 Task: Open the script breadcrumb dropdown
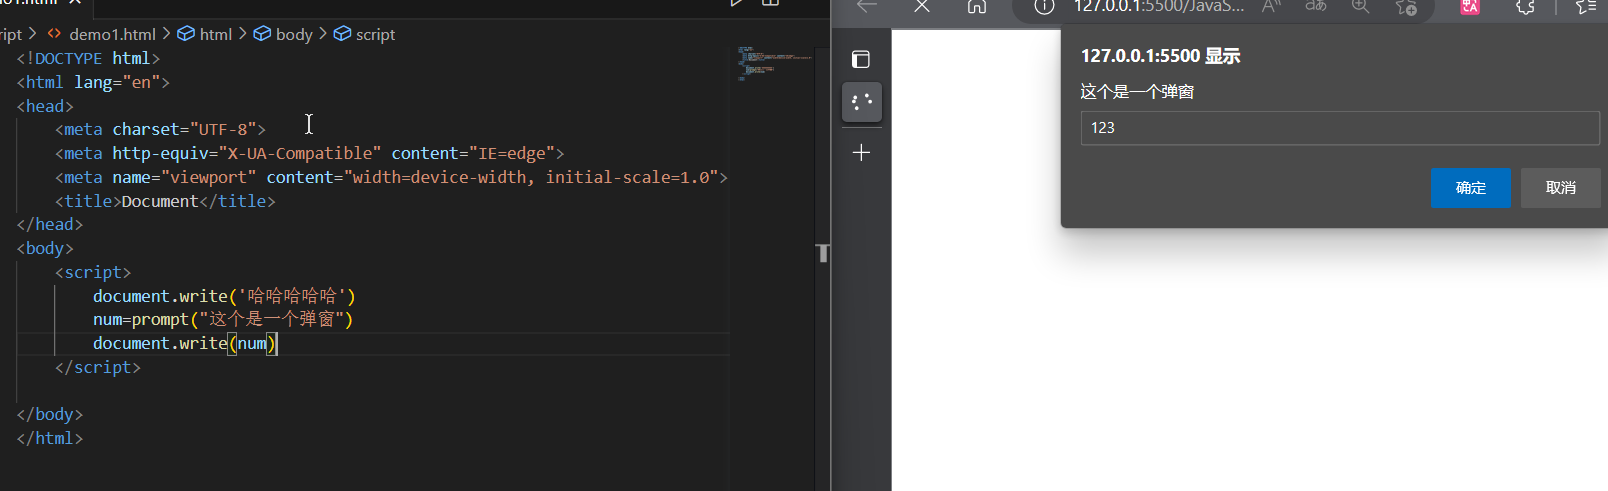pyautogui.click(x=374, y=34)
